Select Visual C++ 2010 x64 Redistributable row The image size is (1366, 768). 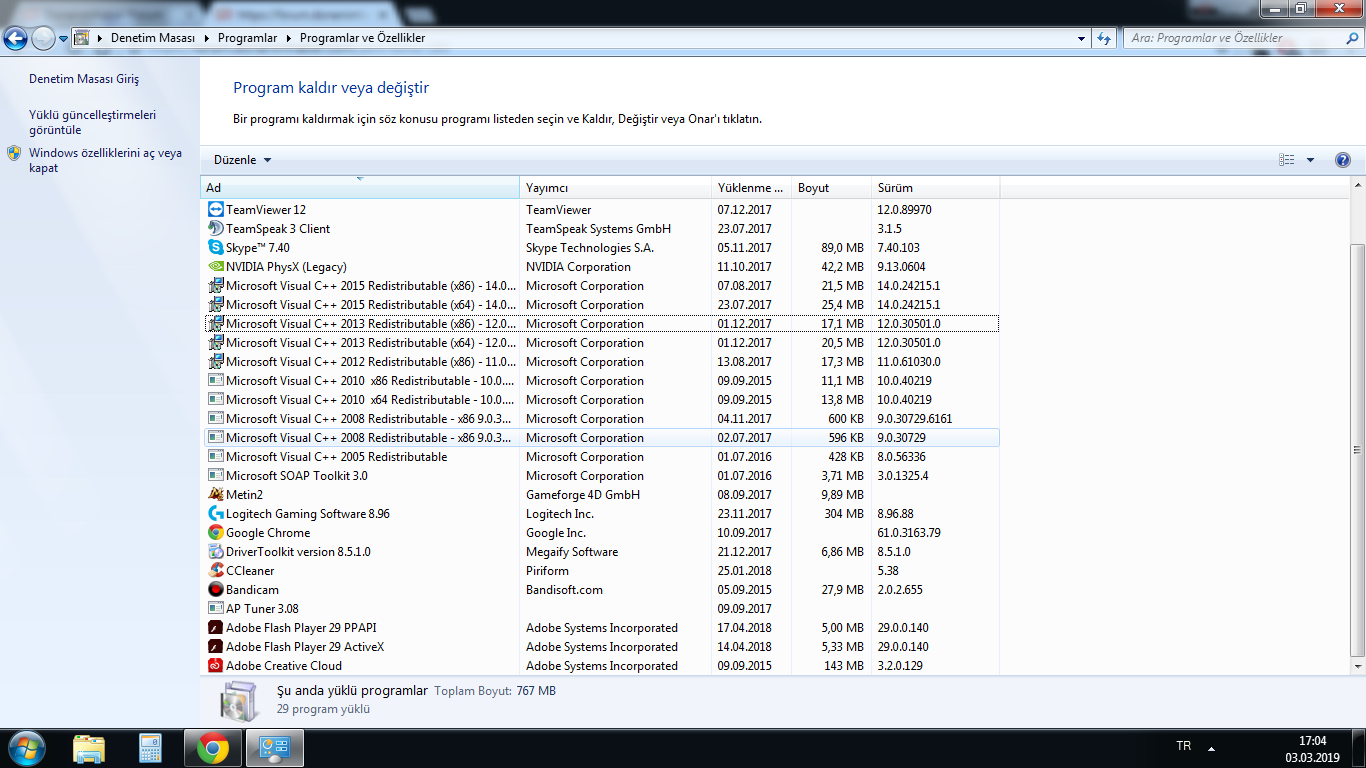[x=602, y=400]
